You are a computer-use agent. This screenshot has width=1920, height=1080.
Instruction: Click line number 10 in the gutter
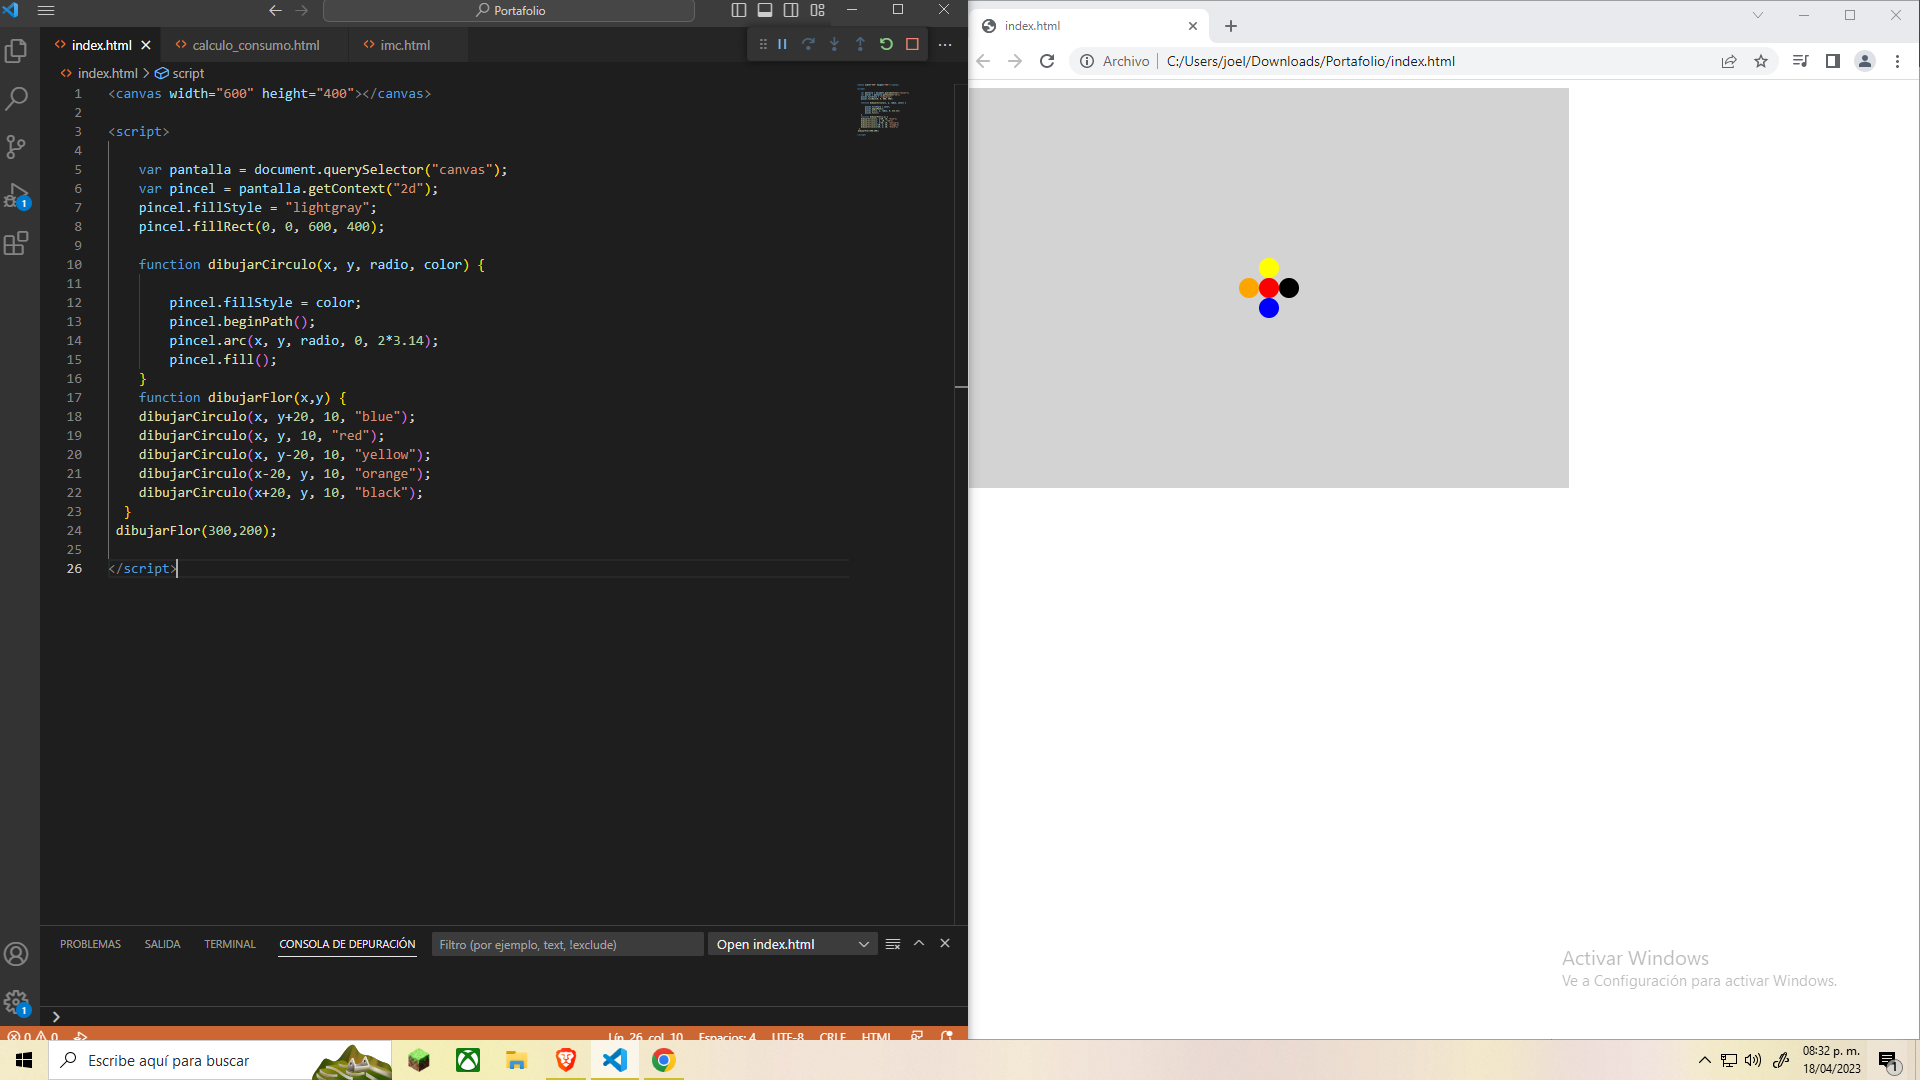point(74,265)
